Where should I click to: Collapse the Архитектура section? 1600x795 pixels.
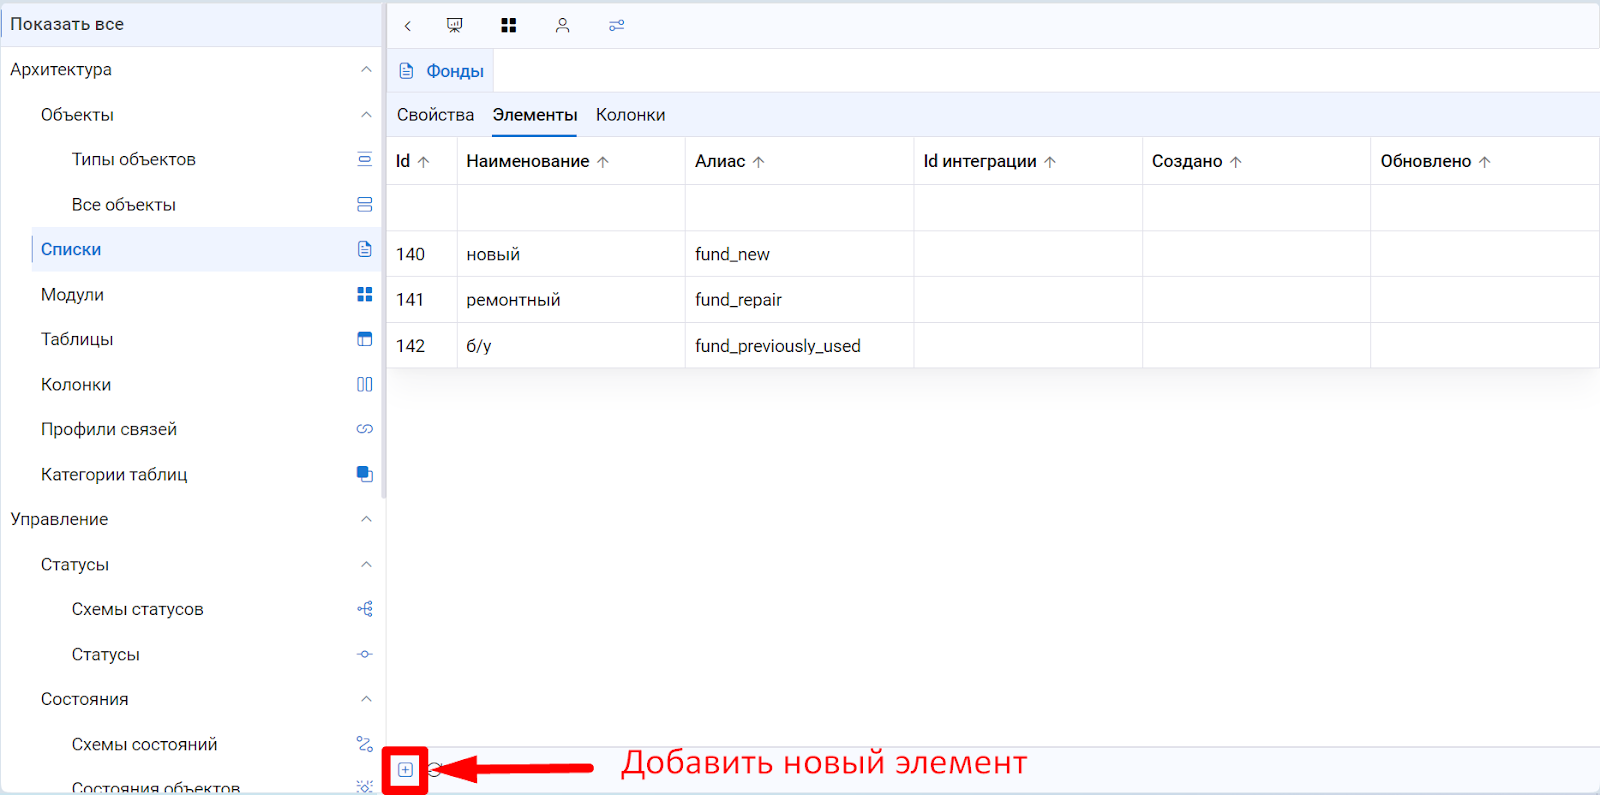coord(366,69)
